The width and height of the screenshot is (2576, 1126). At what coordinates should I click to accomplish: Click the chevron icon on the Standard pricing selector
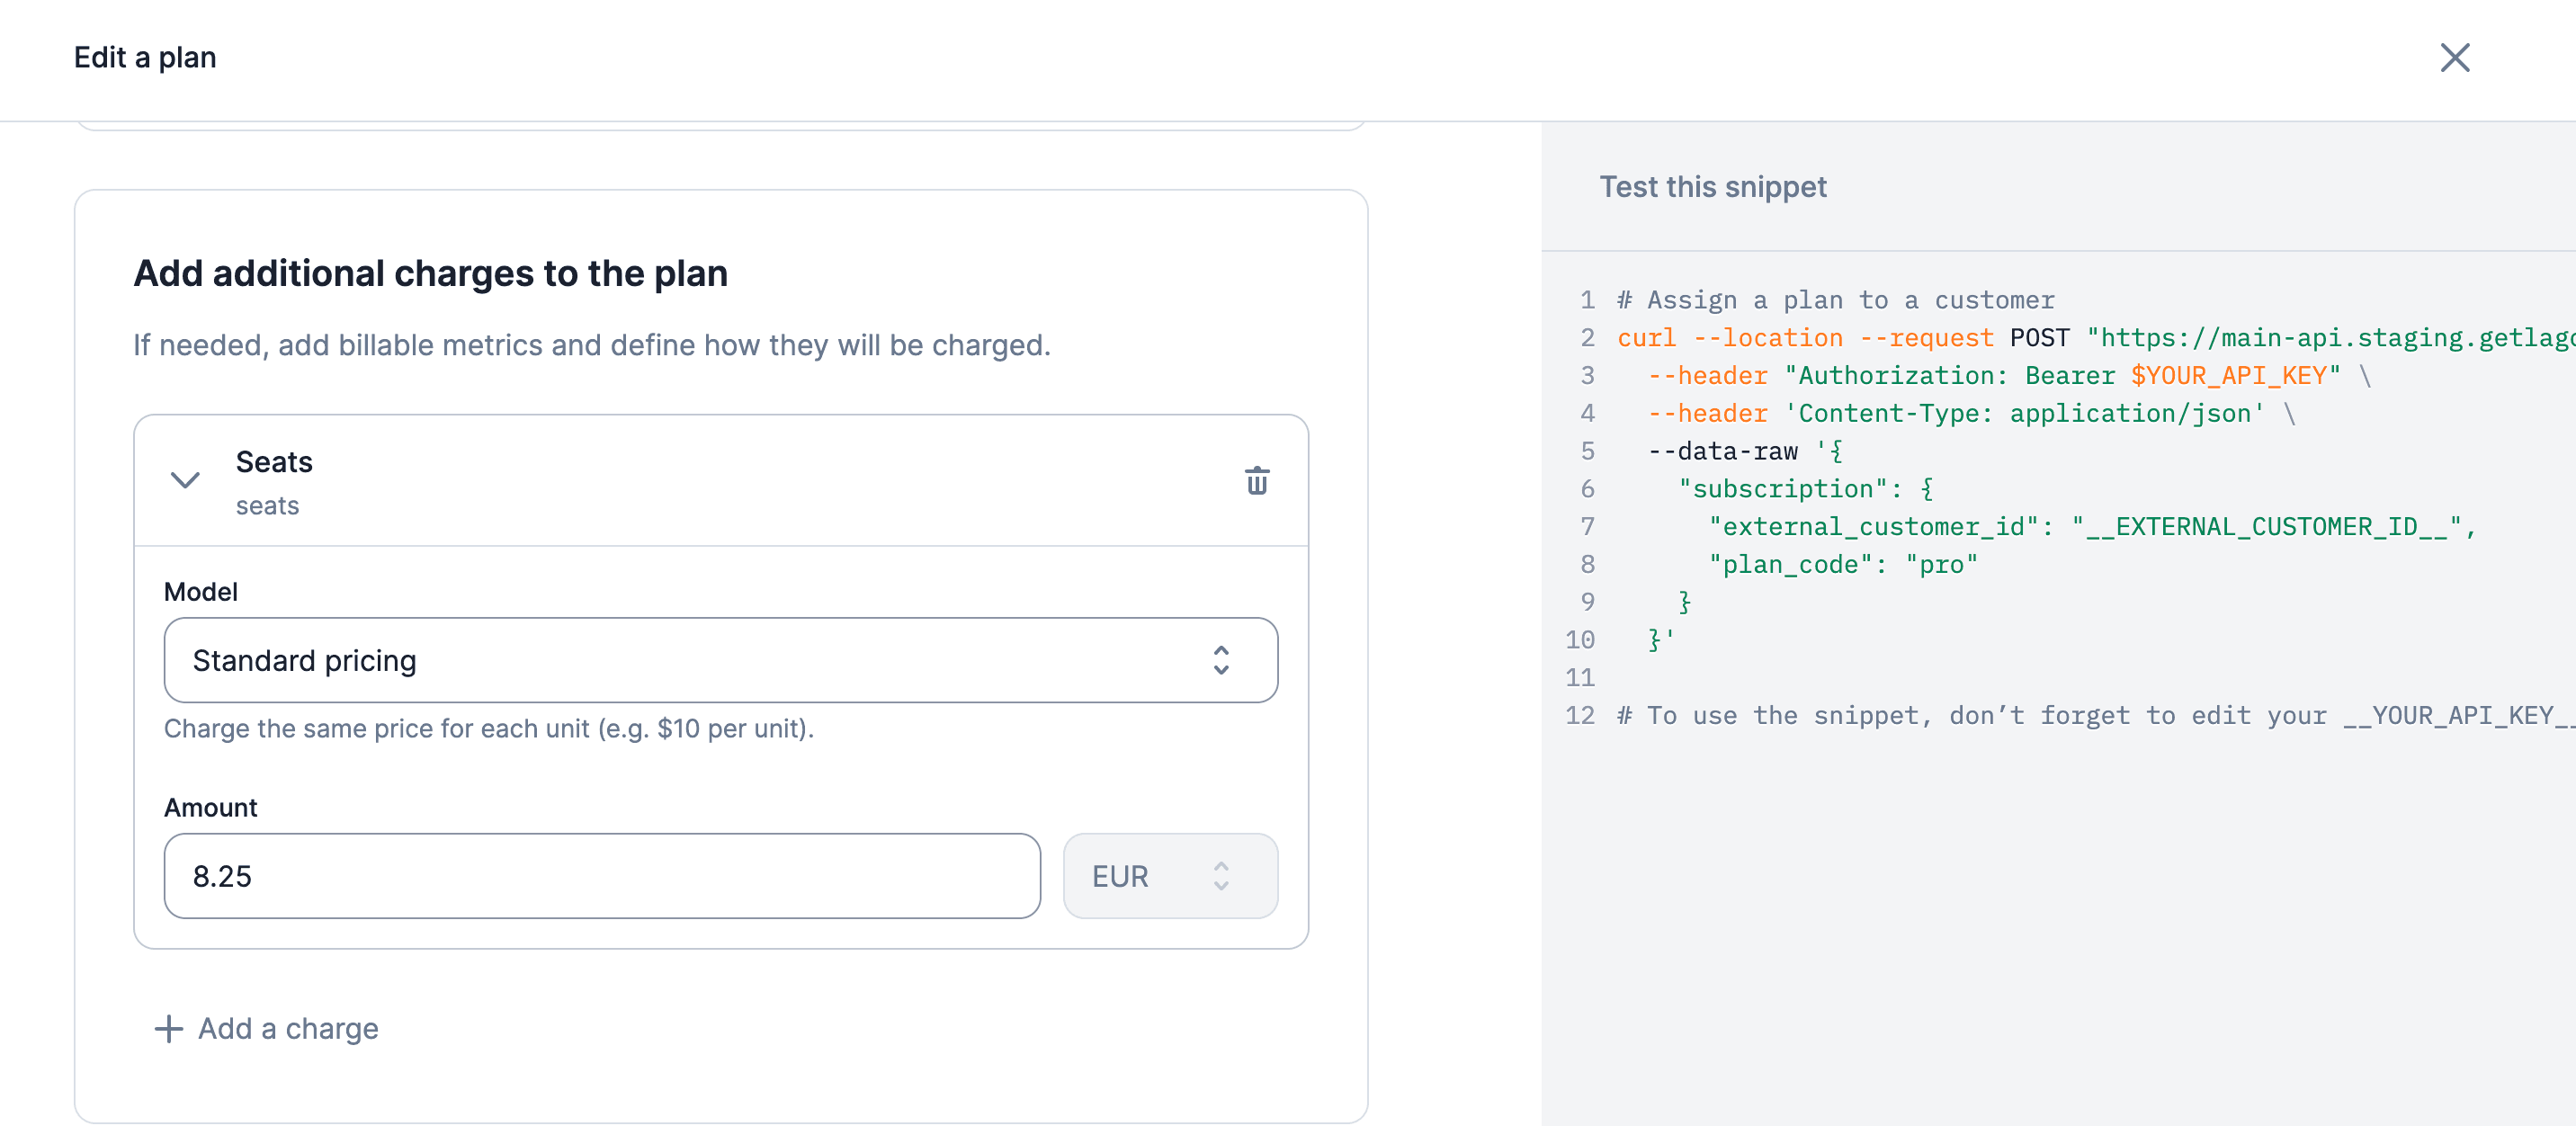[1221, 660]
